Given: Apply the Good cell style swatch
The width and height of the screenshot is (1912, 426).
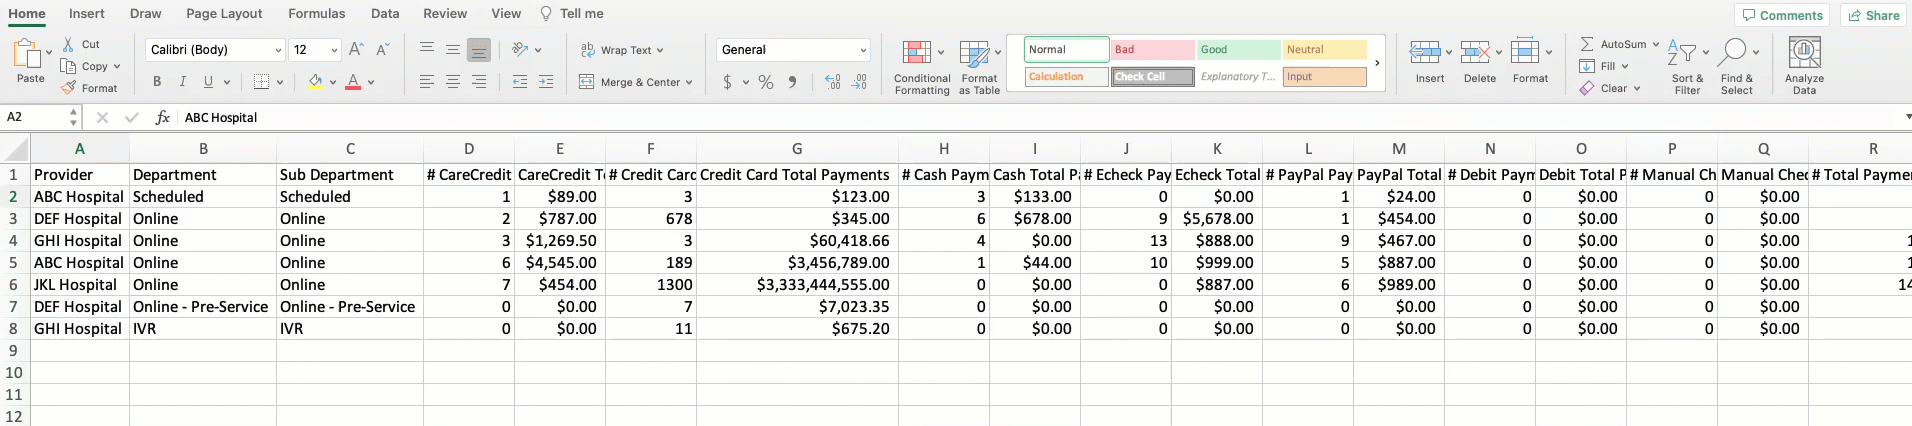Looking at the screenshot, I should click(x=1238, y=50).
